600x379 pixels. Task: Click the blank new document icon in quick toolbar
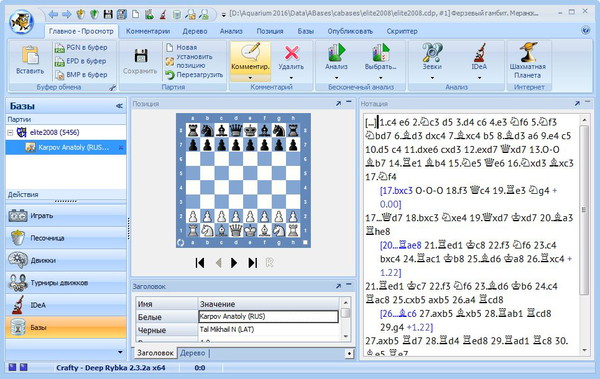click(x=135, y=15)
